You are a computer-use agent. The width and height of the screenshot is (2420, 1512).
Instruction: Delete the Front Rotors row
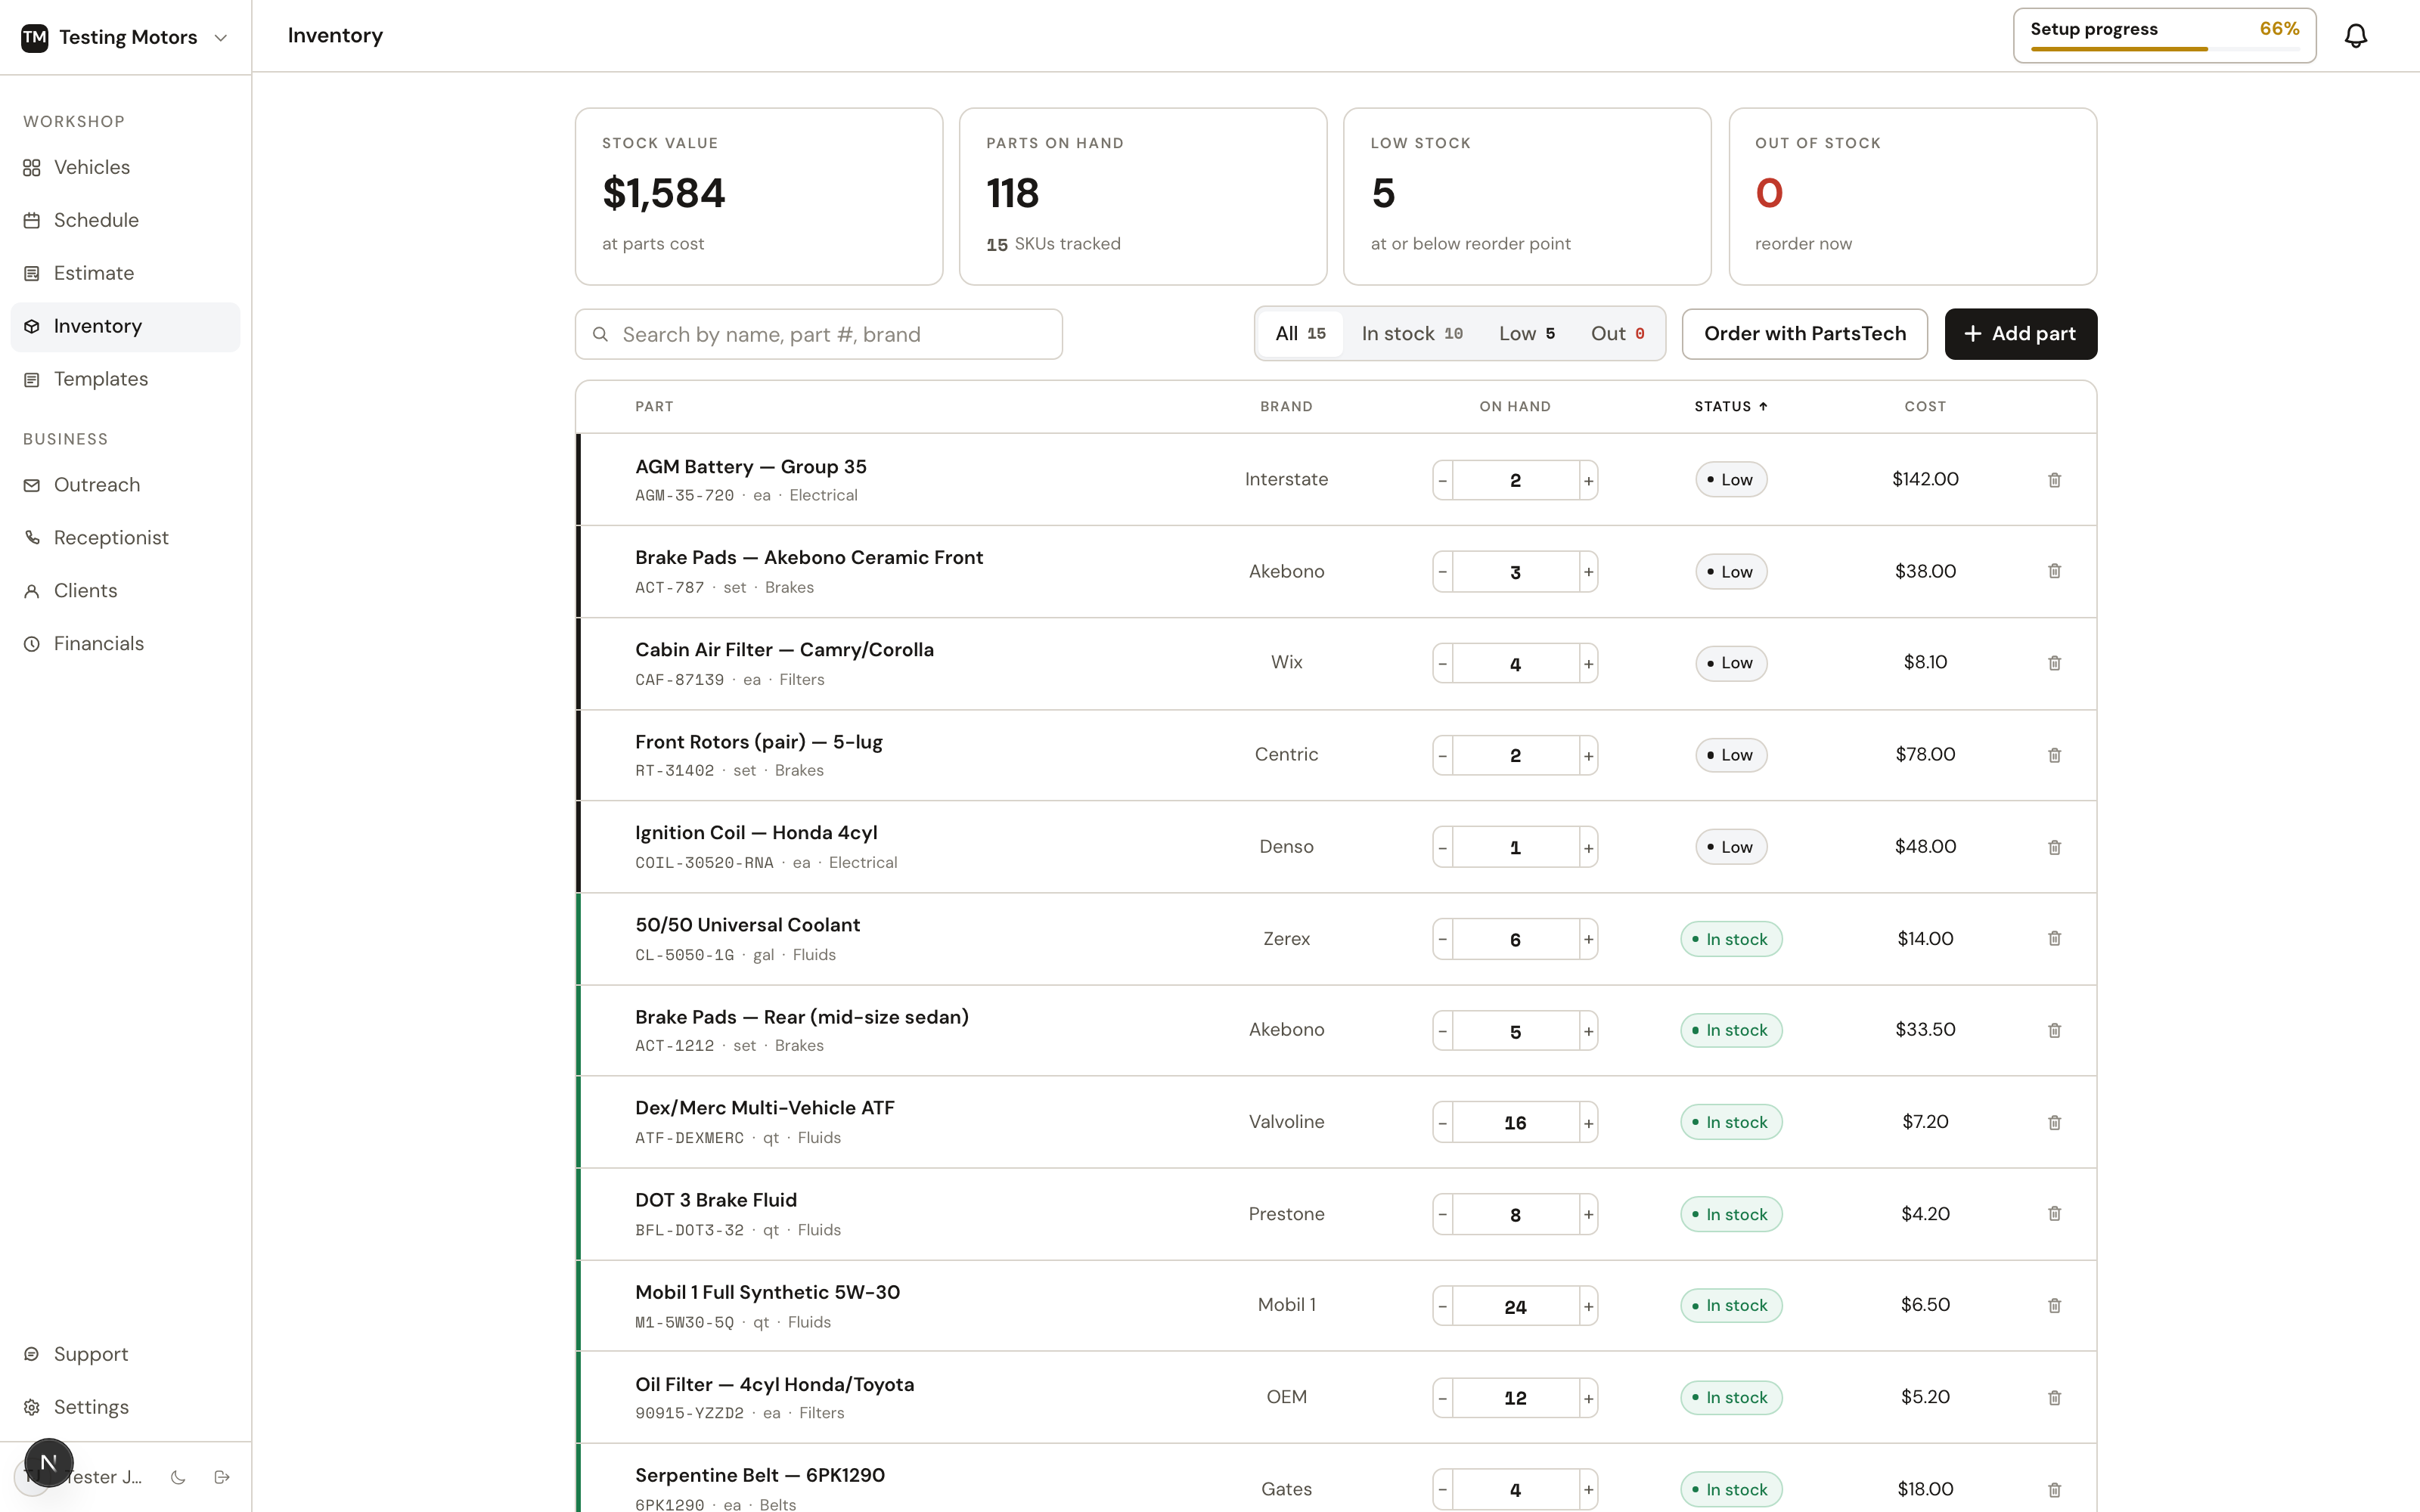[2054, 755]
